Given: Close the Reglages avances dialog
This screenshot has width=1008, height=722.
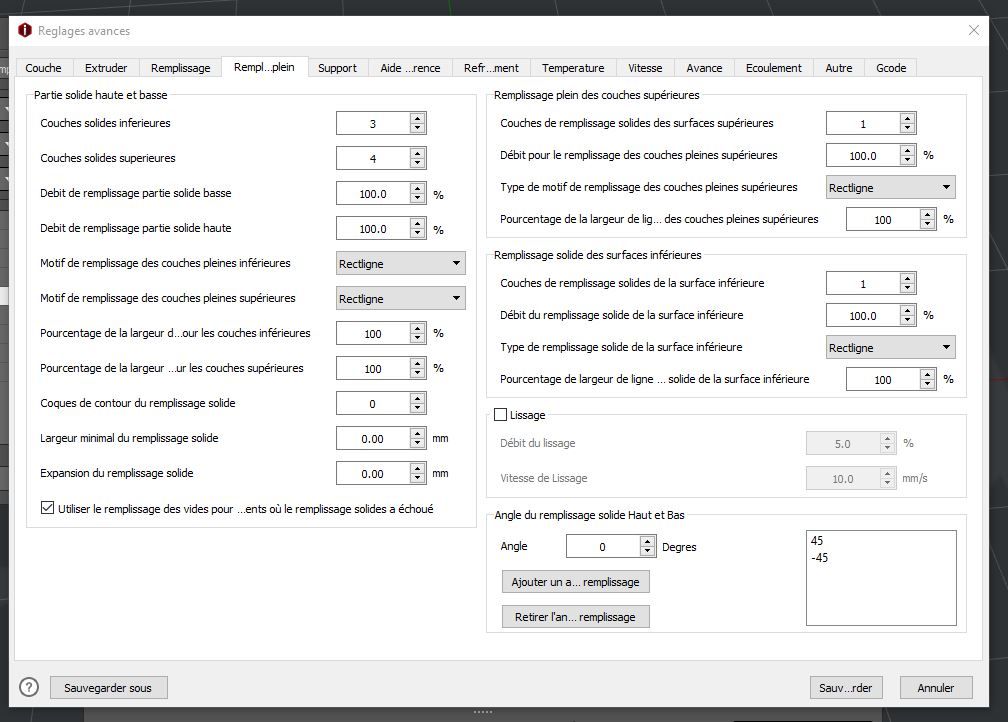Looking at the screenshot, I should point(973,30).
